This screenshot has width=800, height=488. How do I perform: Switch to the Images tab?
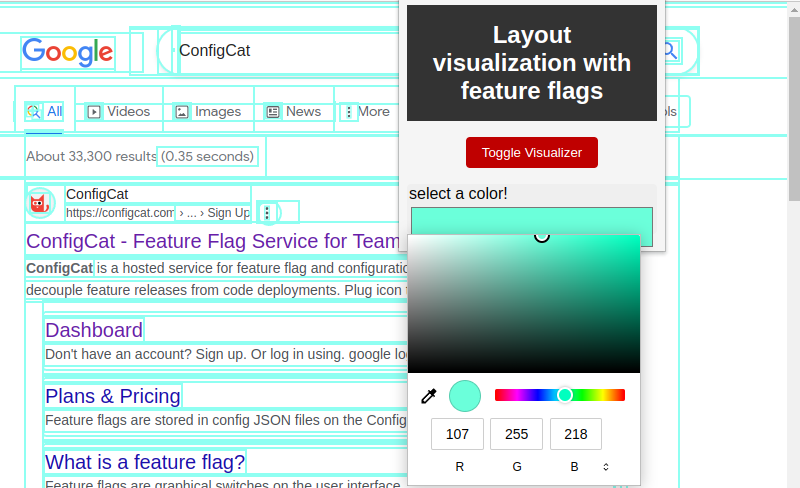pos(208,112)
